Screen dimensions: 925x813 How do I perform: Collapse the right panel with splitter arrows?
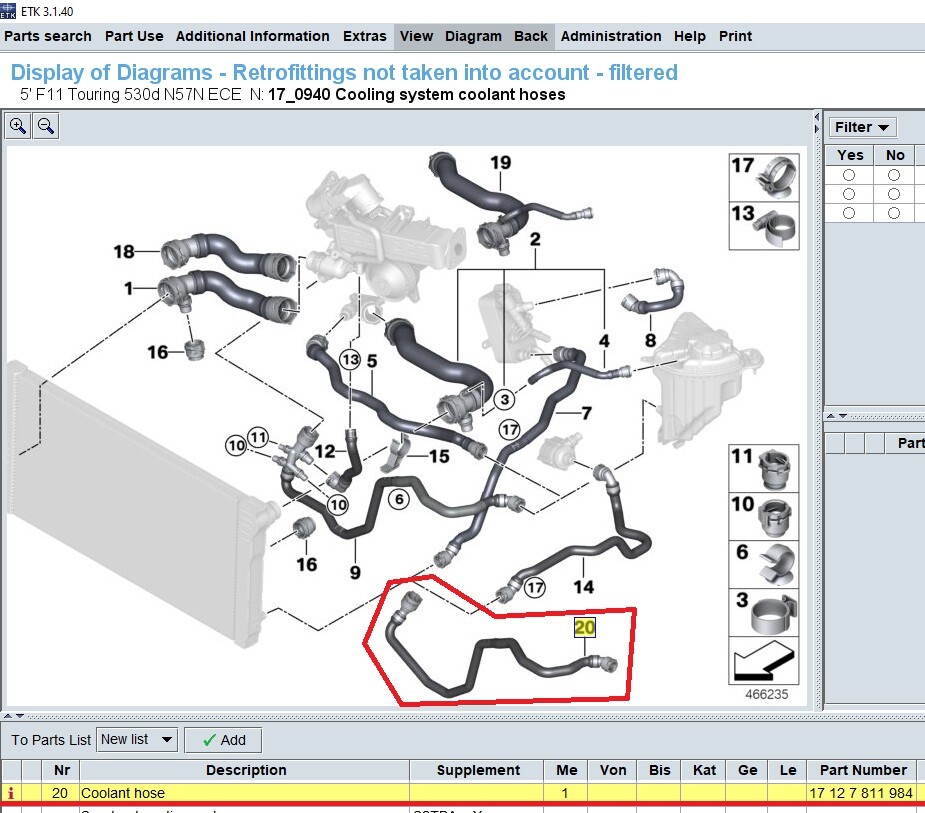817,123
